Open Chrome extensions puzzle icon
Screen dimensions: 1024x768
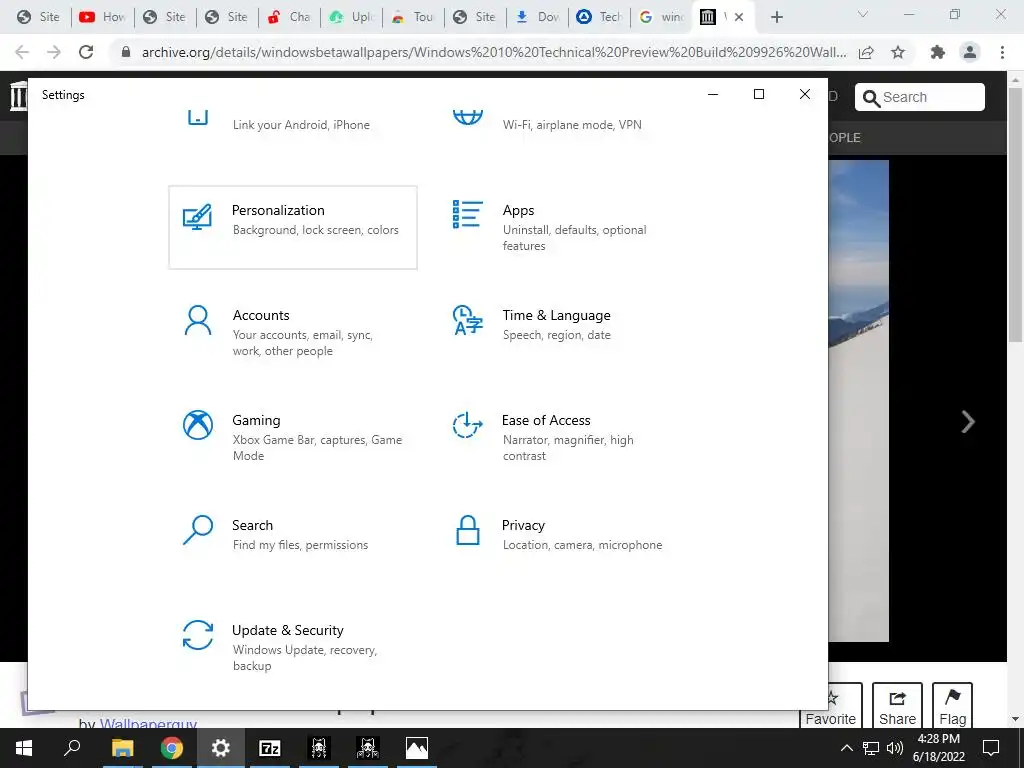938,52
